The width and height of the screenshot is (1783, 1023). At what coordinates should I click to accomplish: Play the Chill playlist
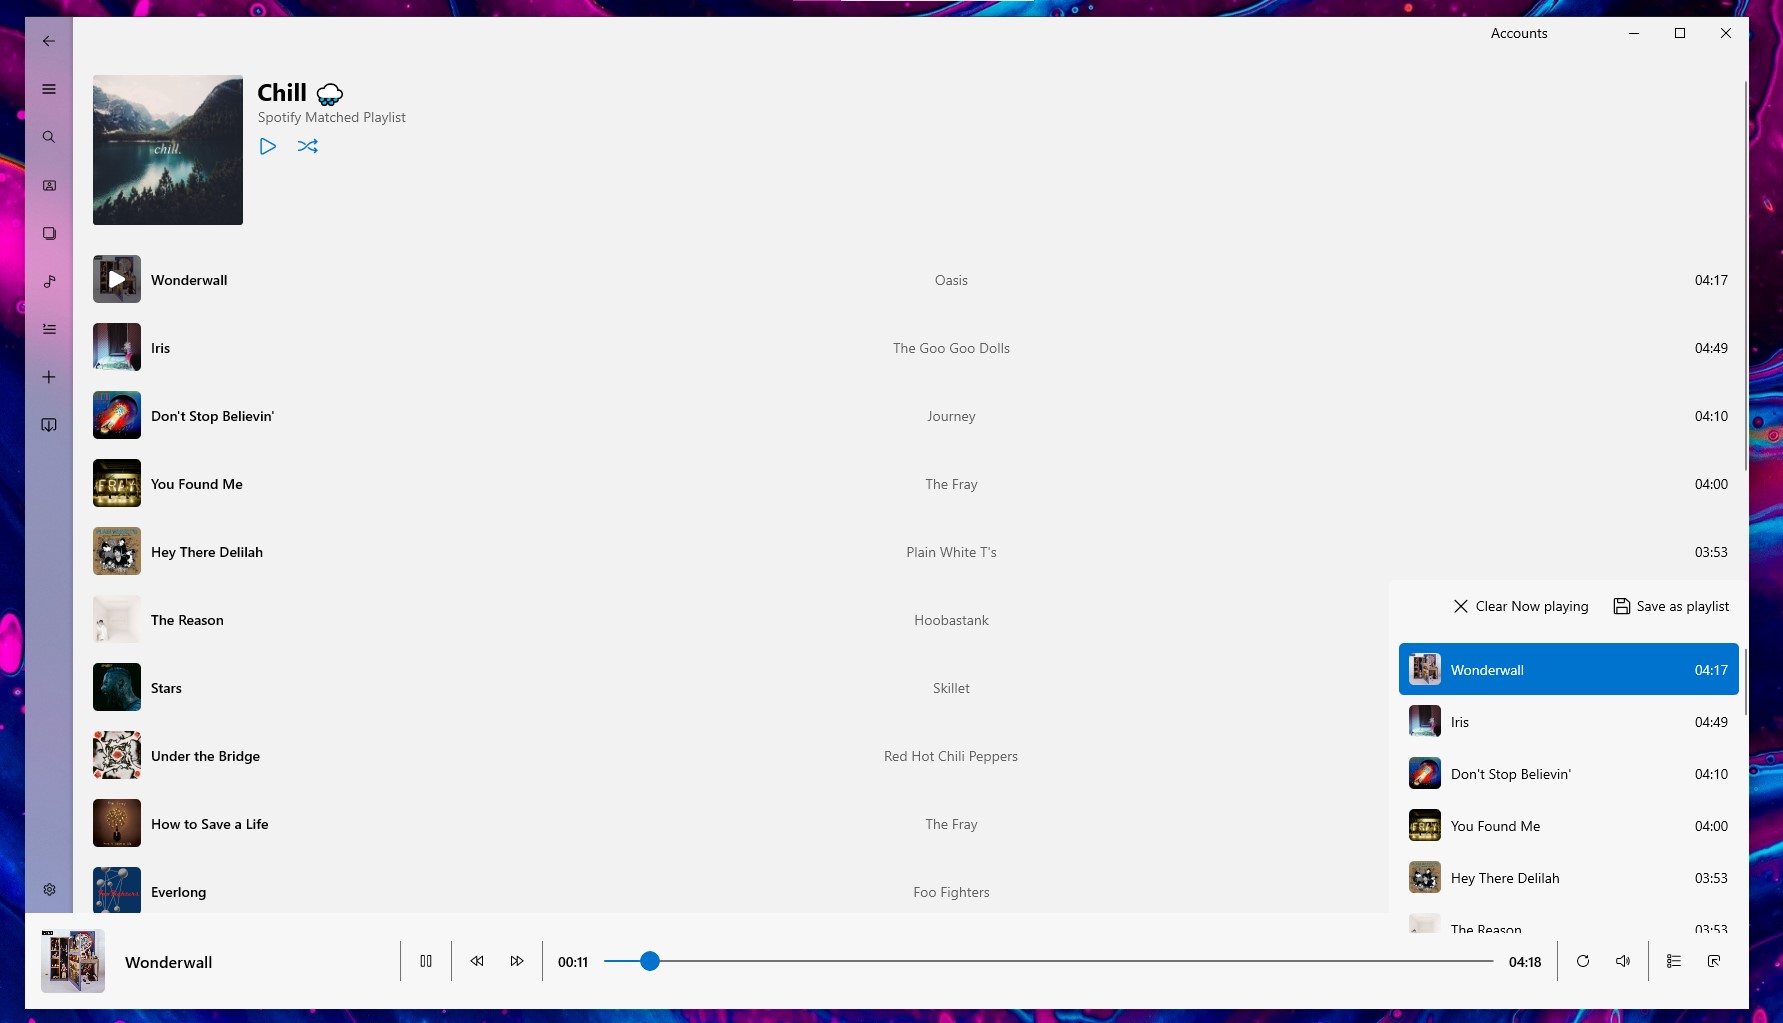pos(268,146)
